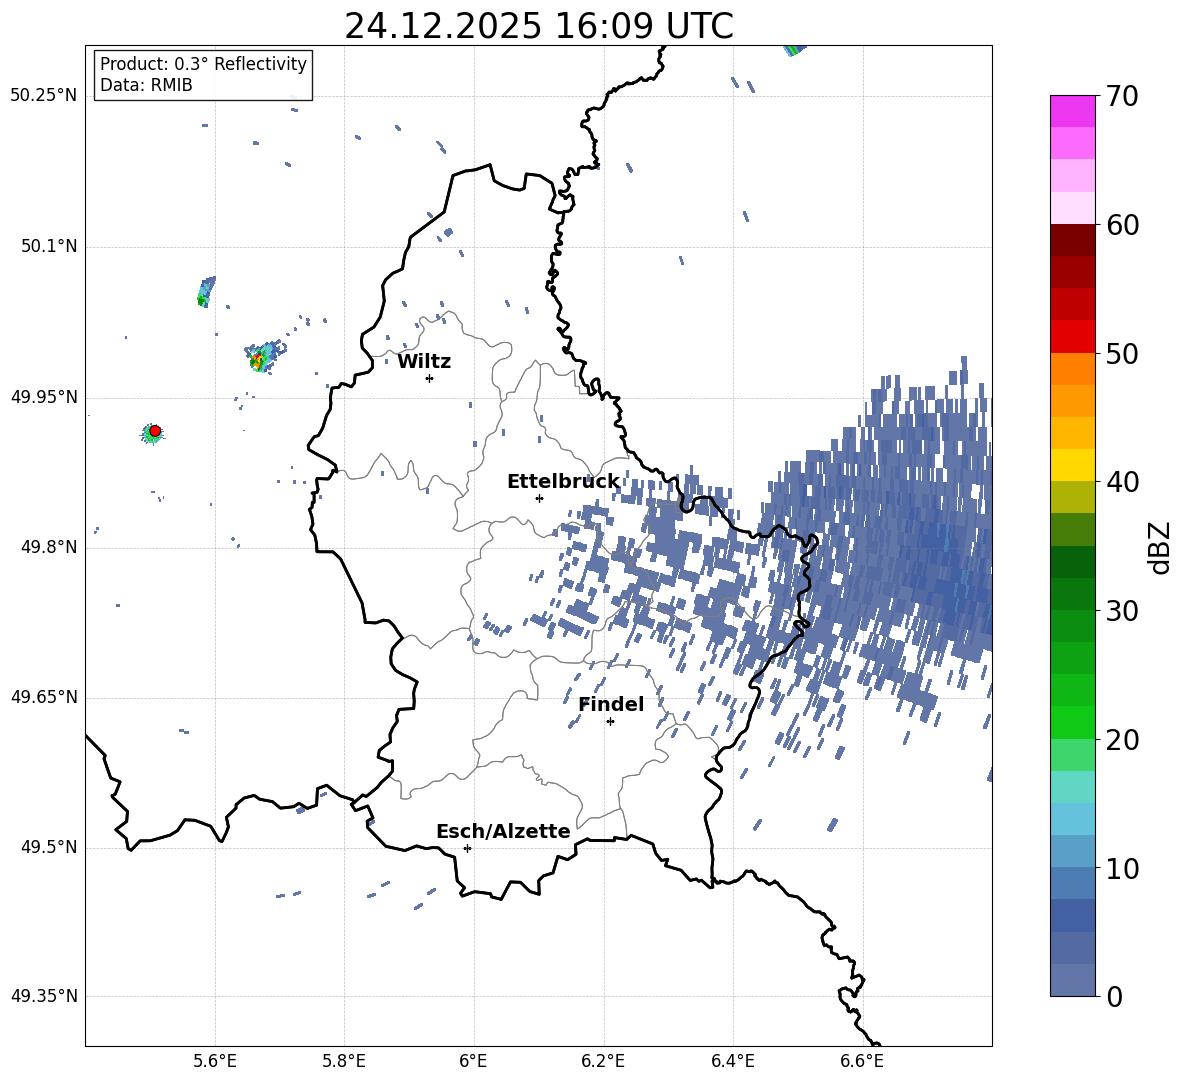Click the 49.65°N latitude label
The width and height of the screenshot is (1184, 1081).
click(x=44, y=697)
